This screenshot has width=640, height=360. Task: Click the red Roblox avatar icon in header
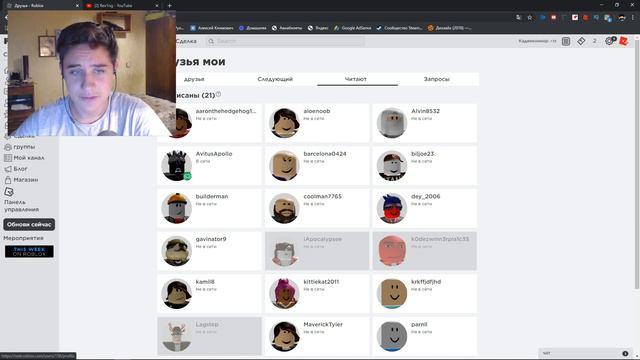(623, 40)
